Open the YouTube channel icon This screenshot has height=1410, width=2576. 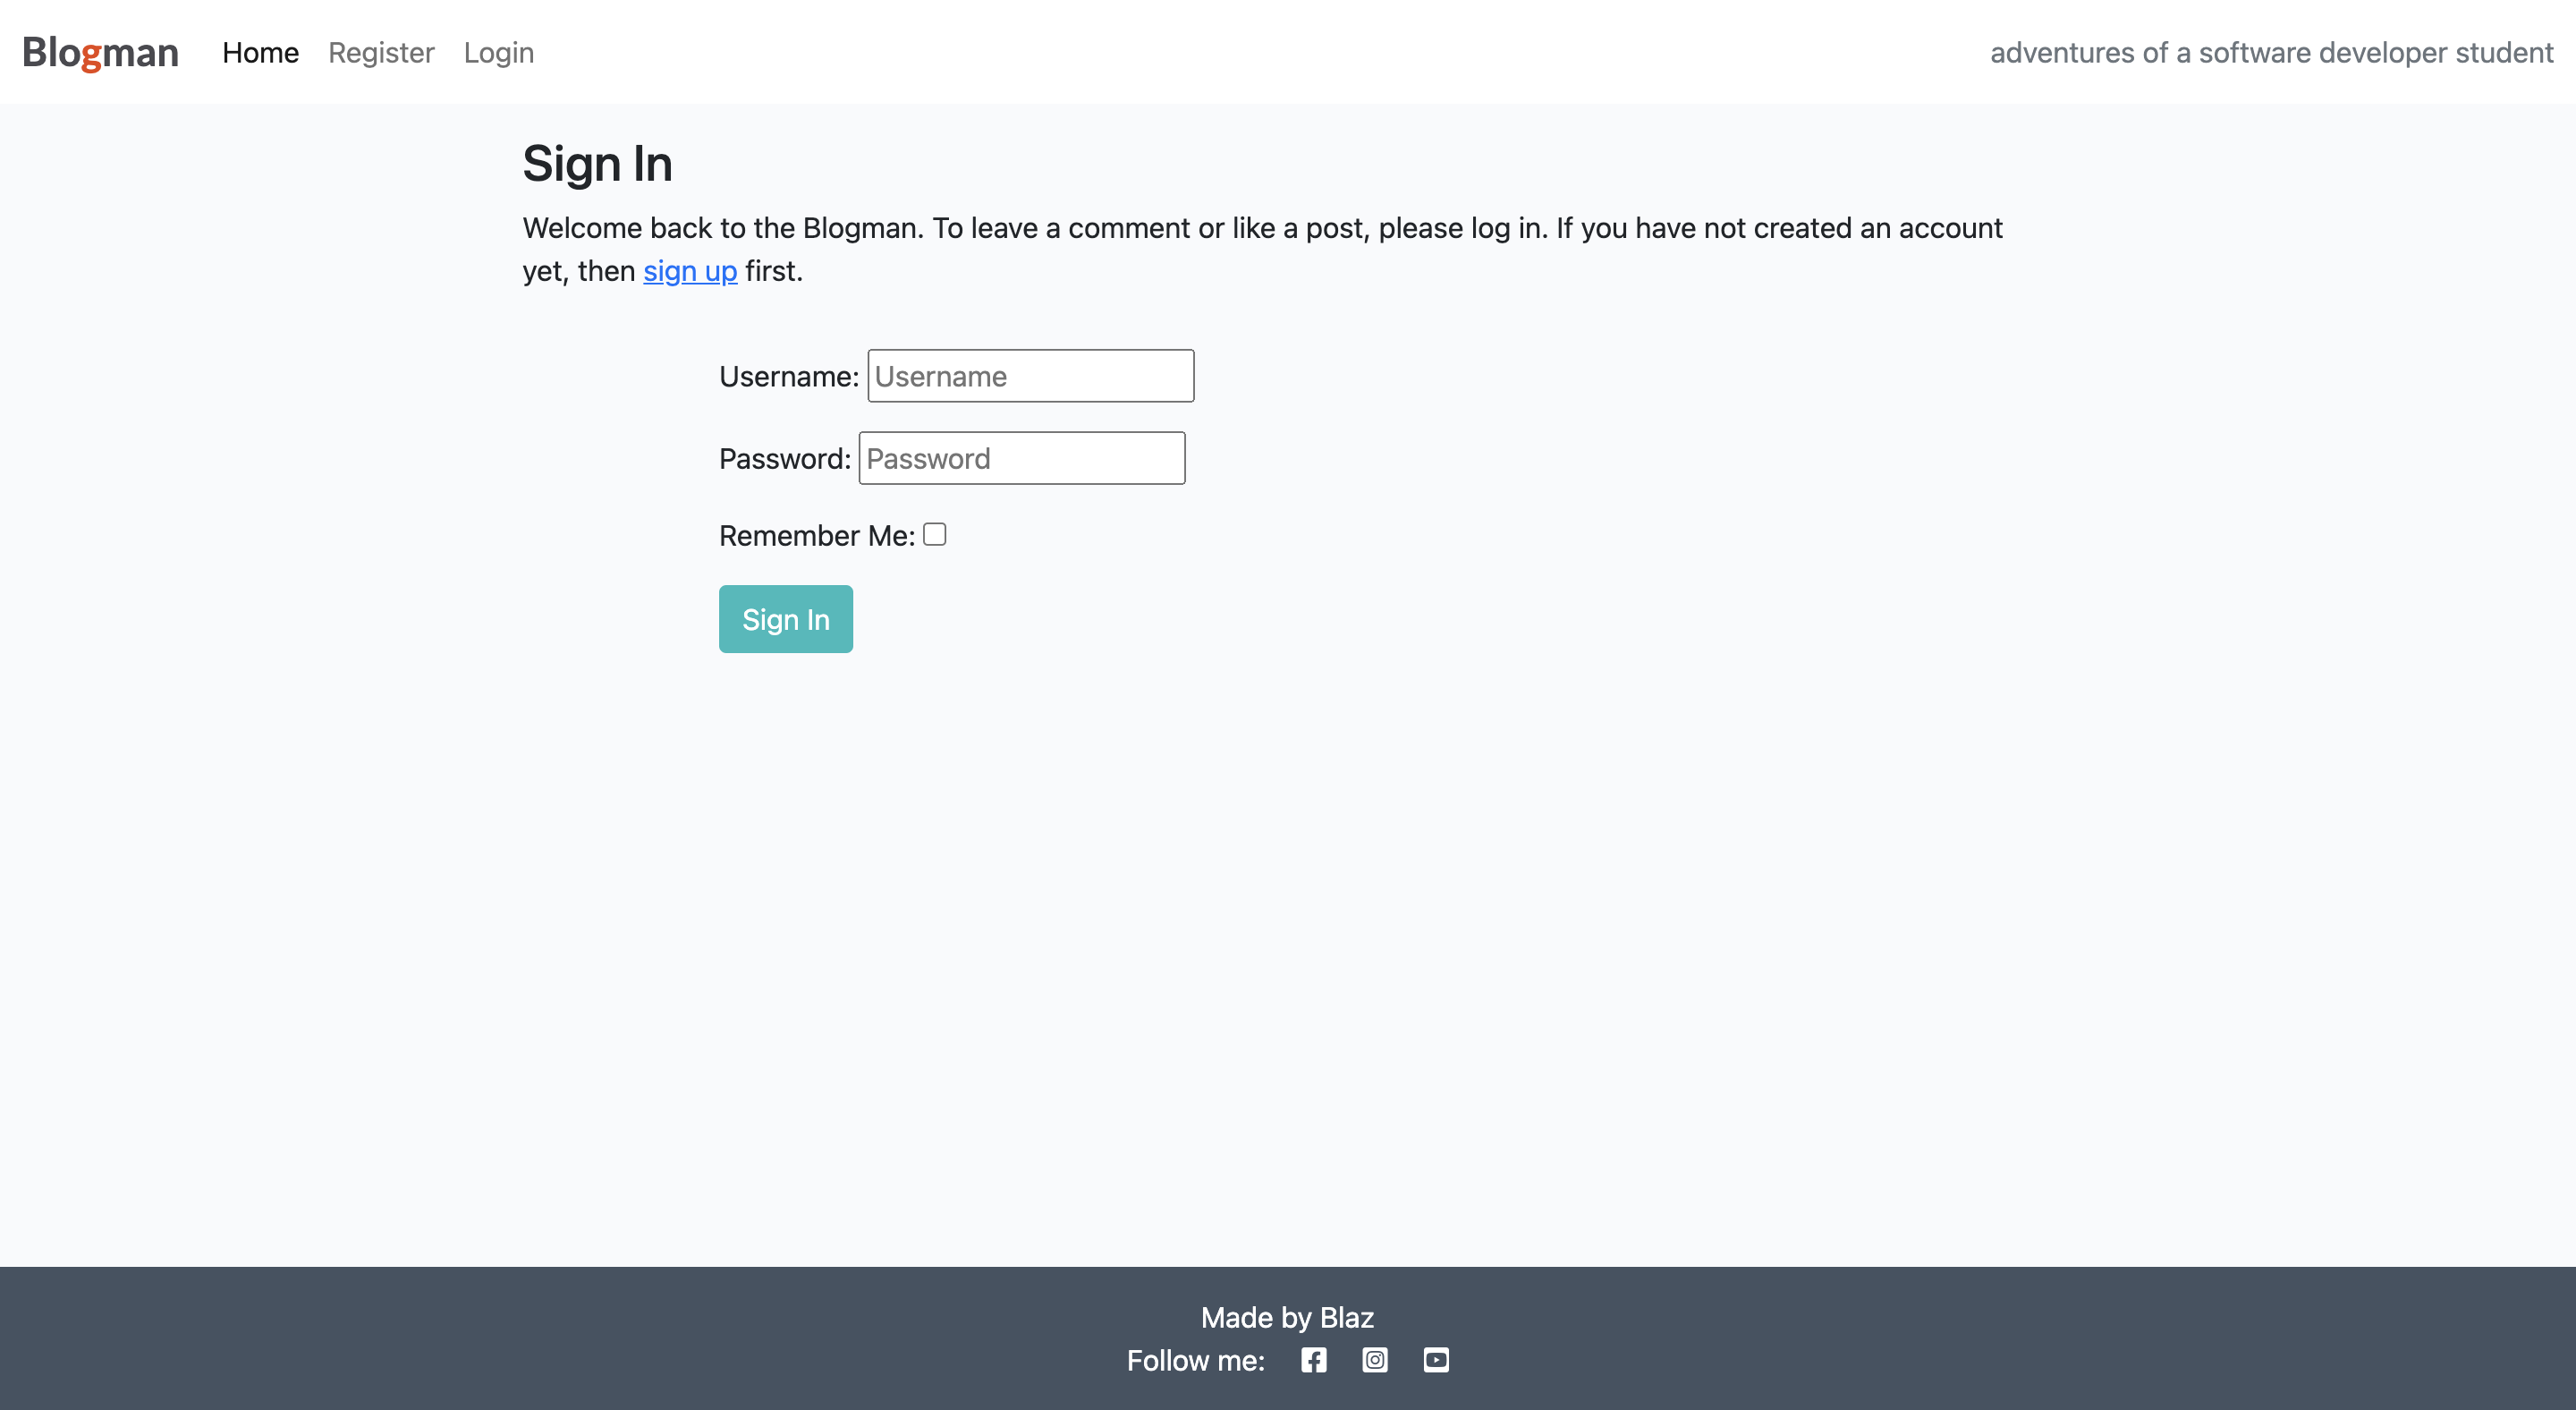(1436, 1360)
